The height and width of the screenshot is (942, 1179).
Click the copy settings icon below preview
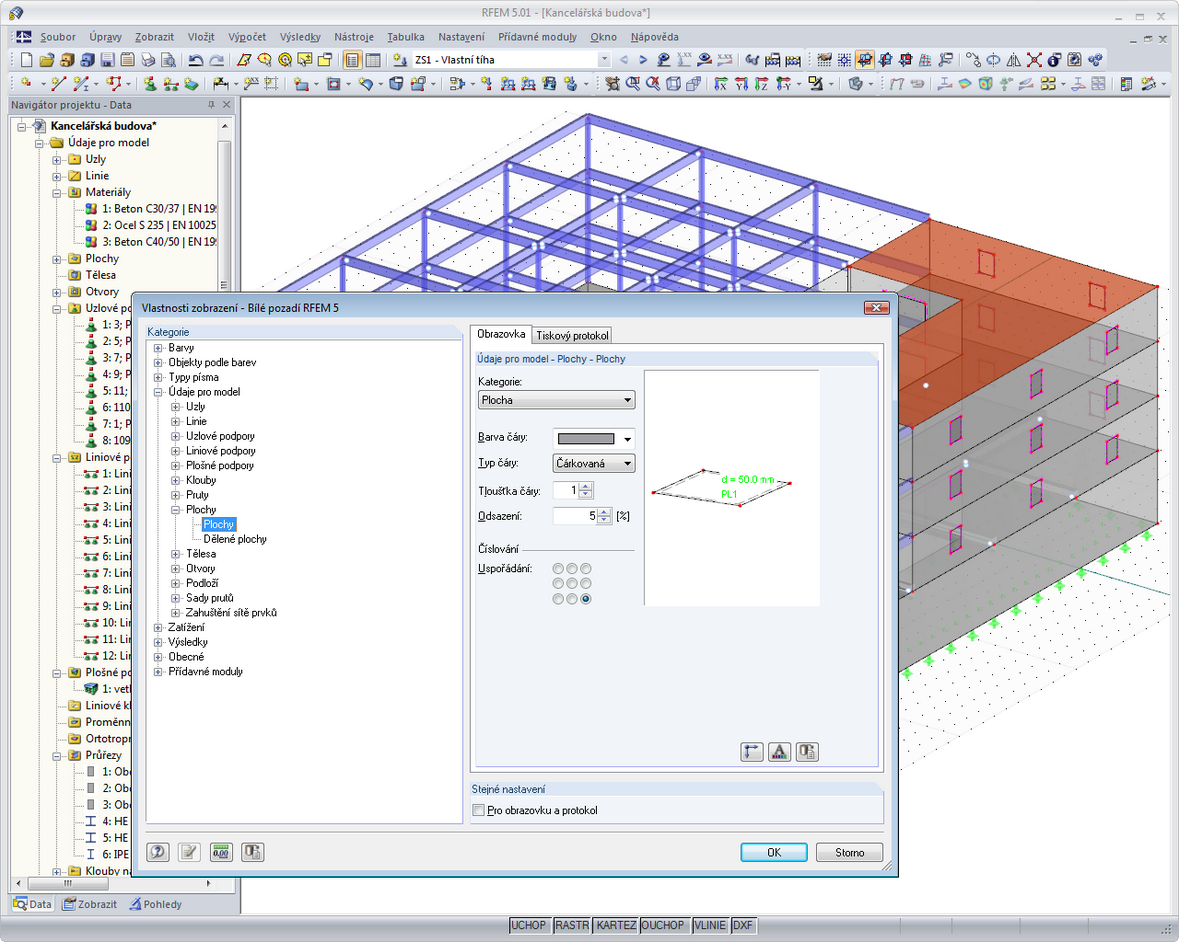pos(808,752)
